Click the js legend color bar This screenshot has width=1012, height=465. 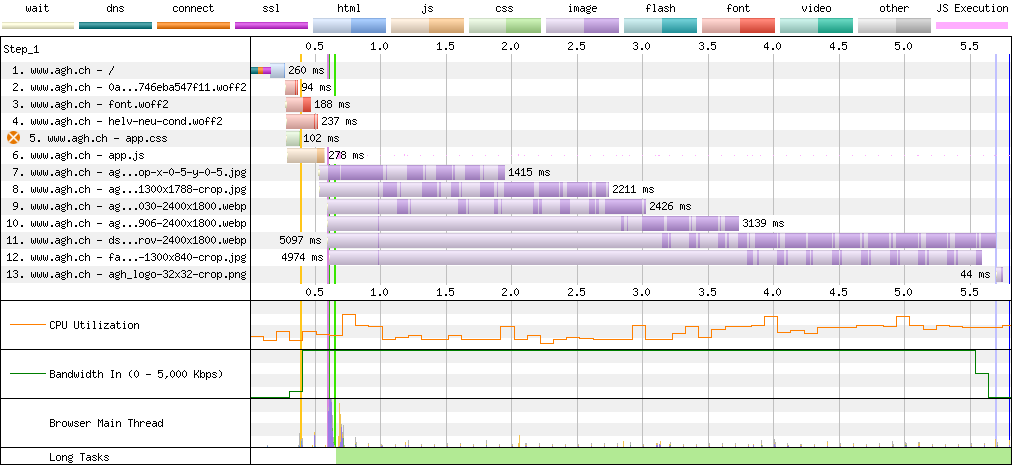(x=427, y=26)
